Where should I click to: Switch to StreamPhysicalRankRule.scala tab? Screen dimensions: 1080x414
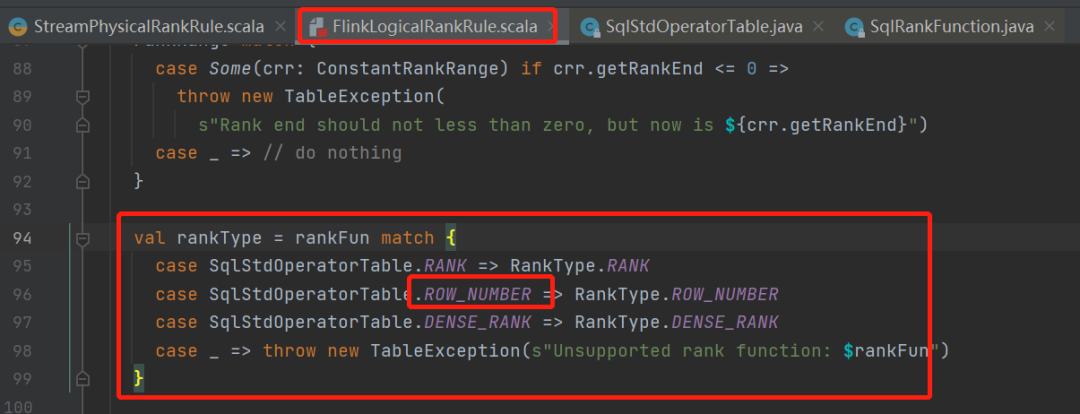point(149,27)
